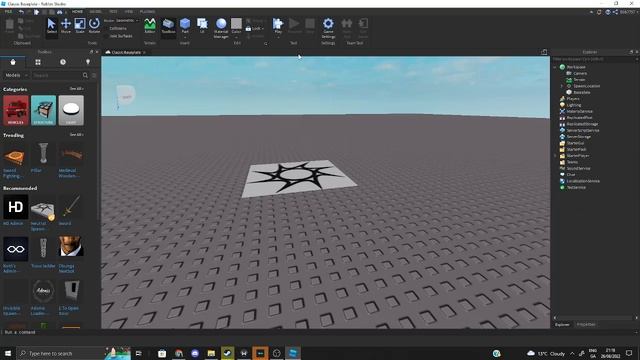Open the Material Manager

point(221,28)
